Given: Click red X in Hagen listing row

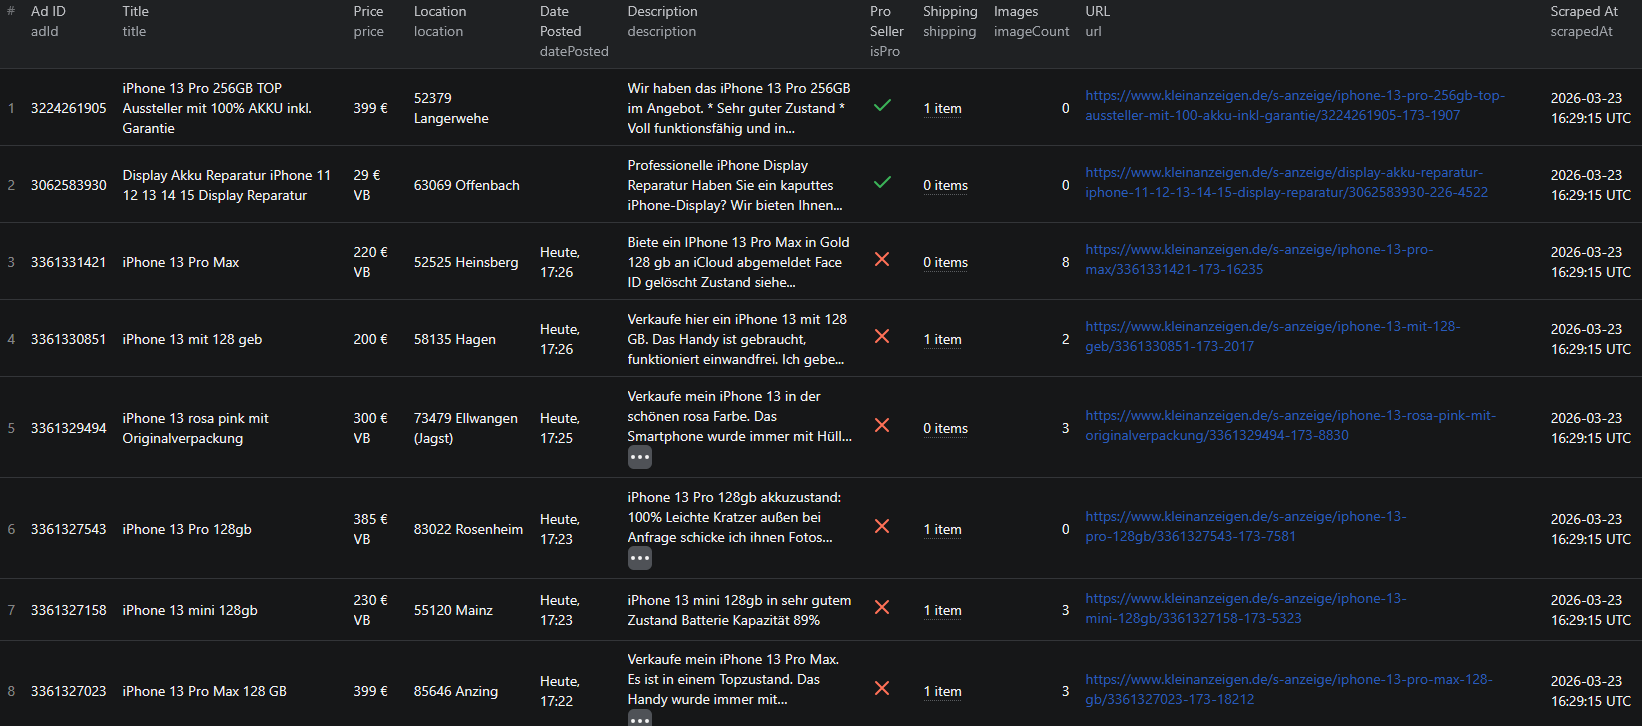Looking at the screenshot, I should [882, 337].
